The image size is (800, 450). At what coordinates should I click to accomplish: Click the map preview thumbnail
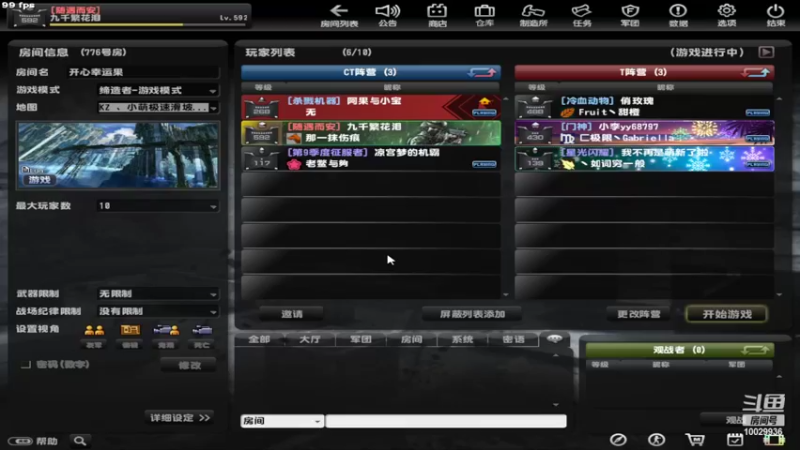tap(118, 155)
